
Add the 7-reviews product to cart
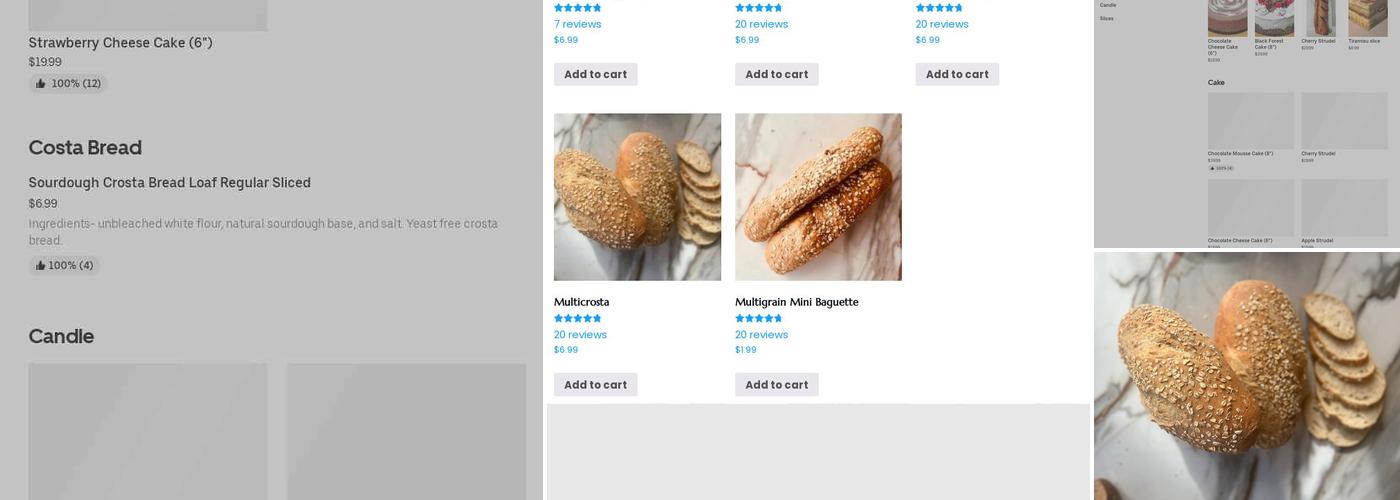595,74
